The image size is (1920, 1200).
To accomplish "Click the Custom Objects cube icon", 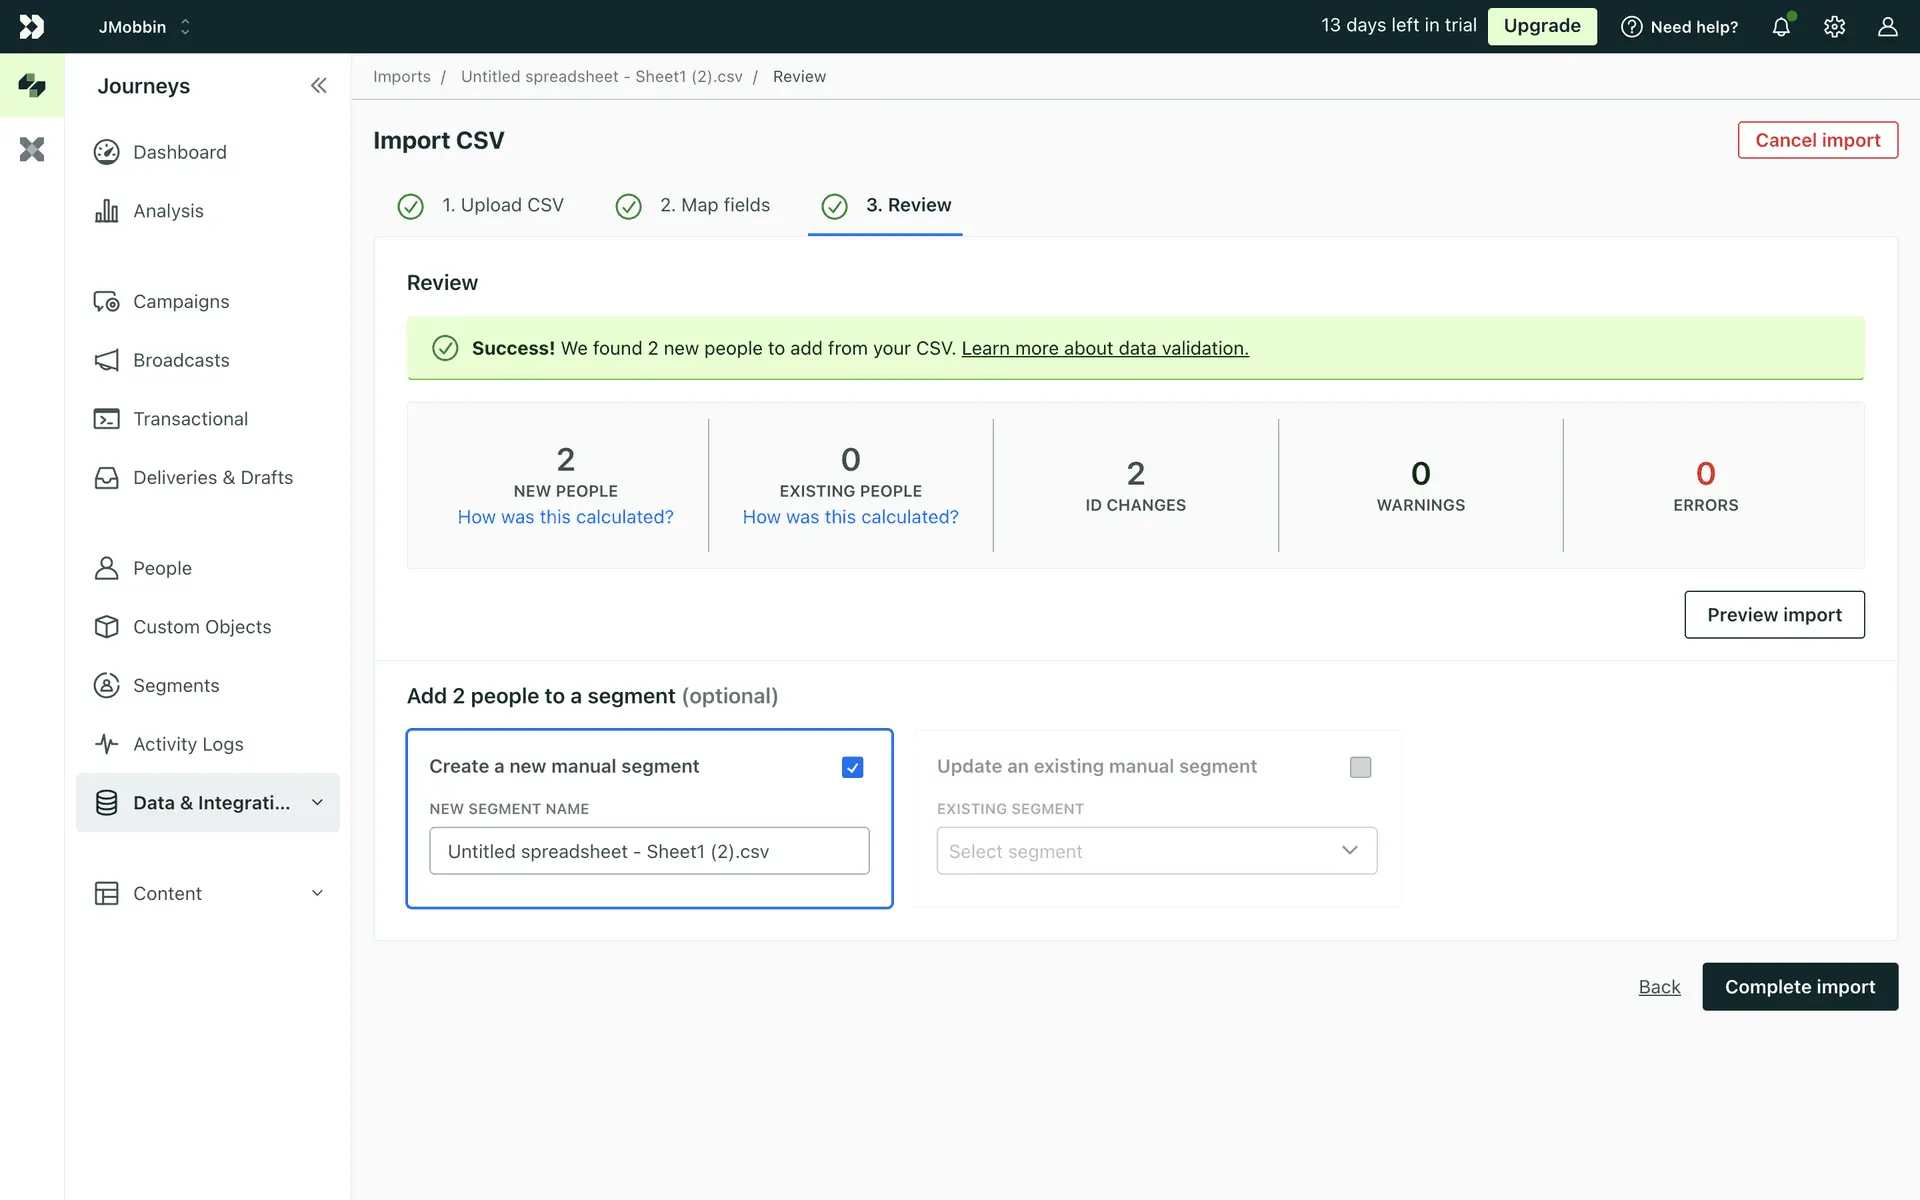I will click(x=106, y=627).
